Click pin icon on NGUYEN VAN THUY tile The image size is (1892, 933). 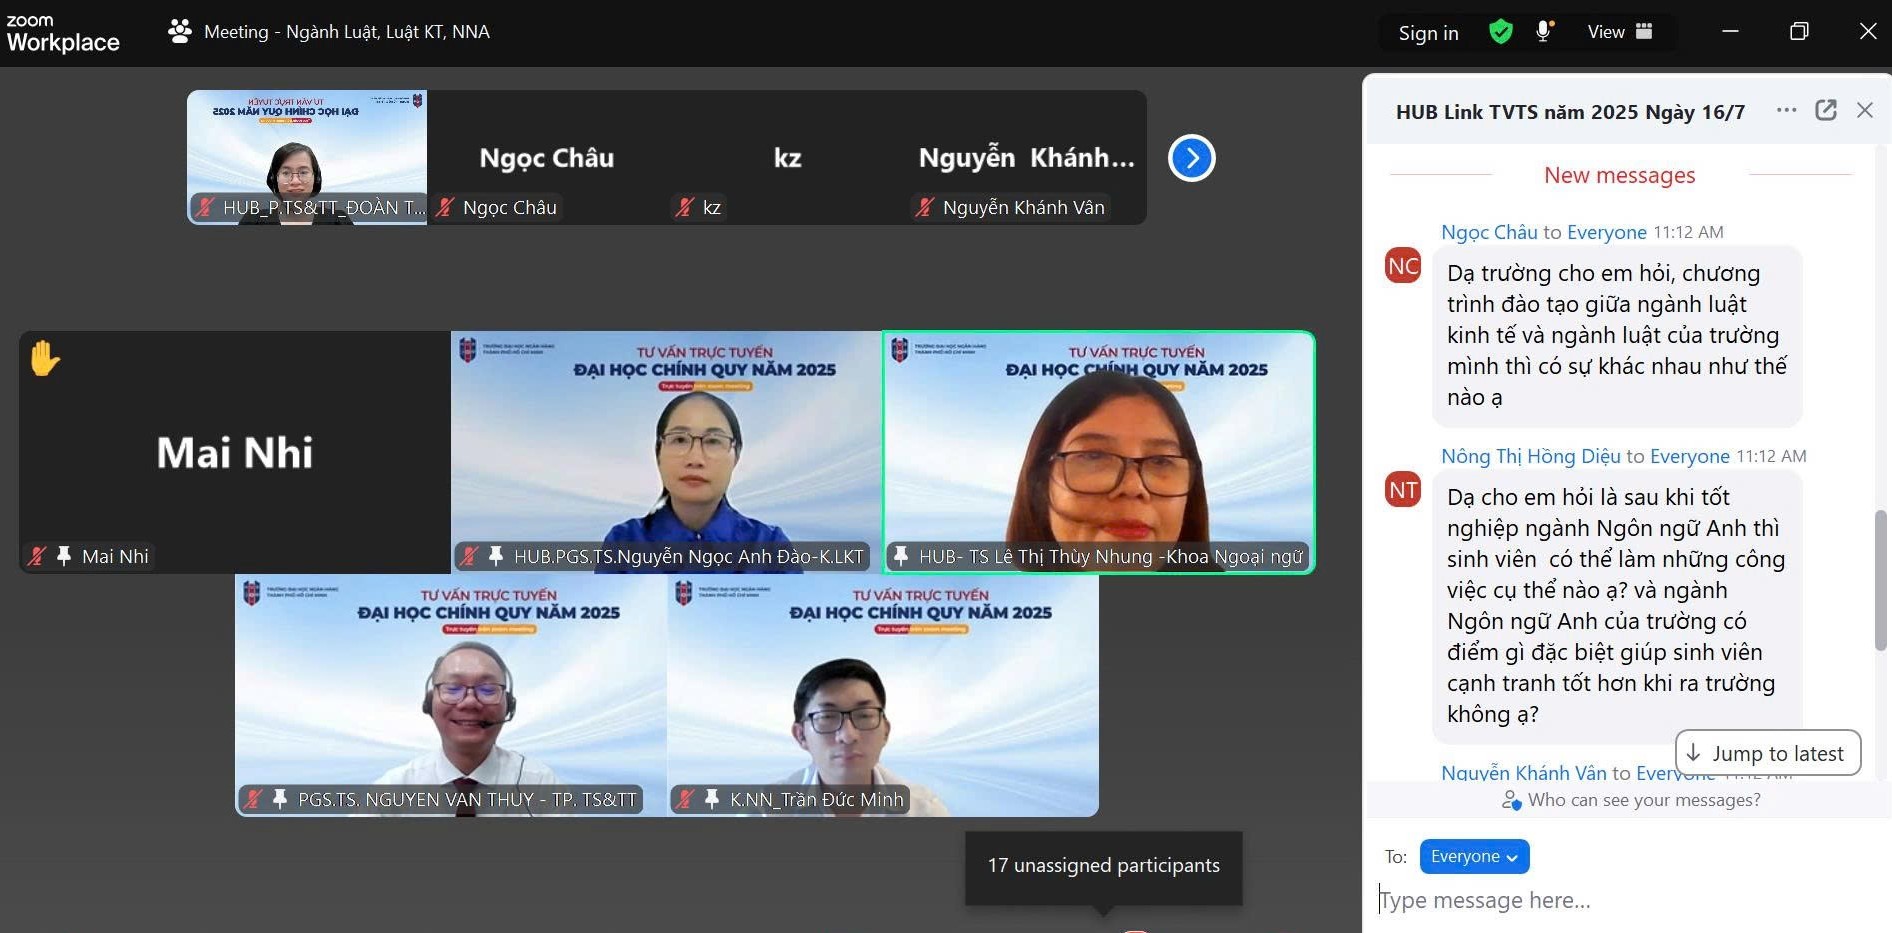pos(280,799)
